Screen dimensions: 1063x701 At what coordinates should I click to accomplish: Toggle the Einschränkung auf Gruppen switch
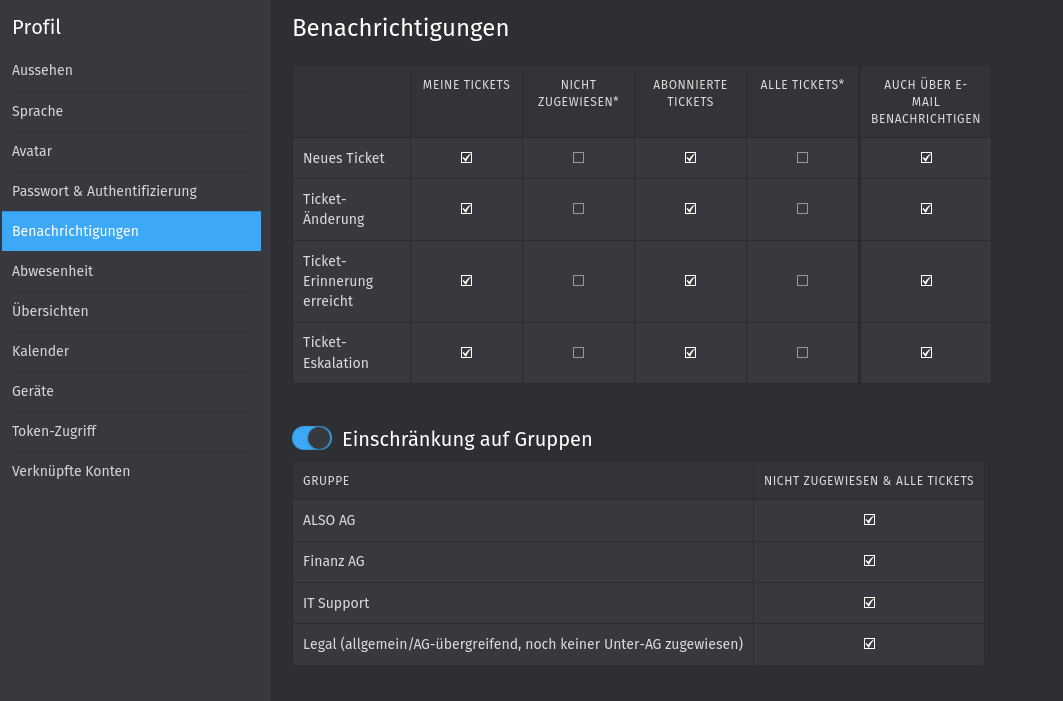click(312, 438)
